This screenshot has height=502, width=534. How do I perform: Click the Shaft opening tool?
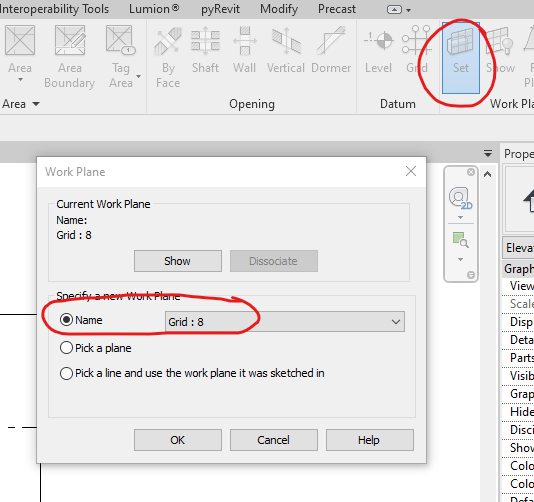click(205, 50)
